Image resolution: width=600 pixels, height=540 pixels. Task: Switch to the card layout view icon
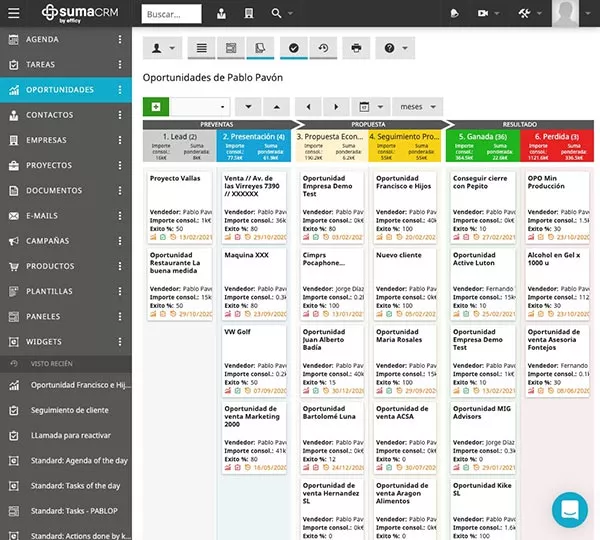pos(231,48)
